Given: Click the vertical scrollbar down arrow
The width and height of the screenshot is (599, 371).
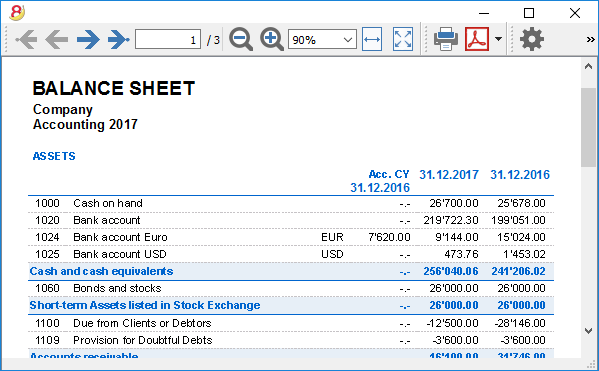Looking at the screenshot, I should (x=588, y=331).
